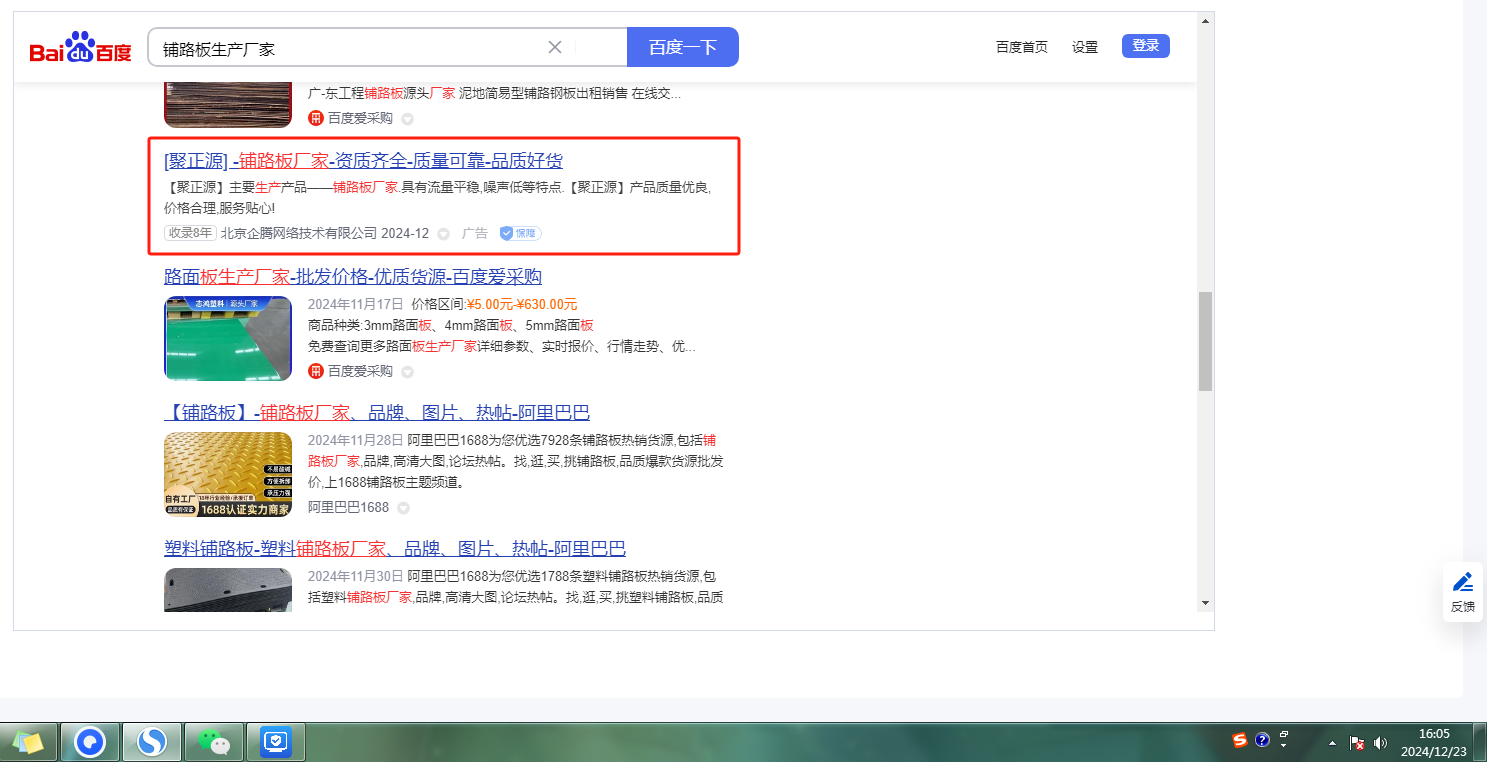Click the page scrollbar thumb
The width and height of the screenshot is (1487, 762).
click(x=1205, y=341)
